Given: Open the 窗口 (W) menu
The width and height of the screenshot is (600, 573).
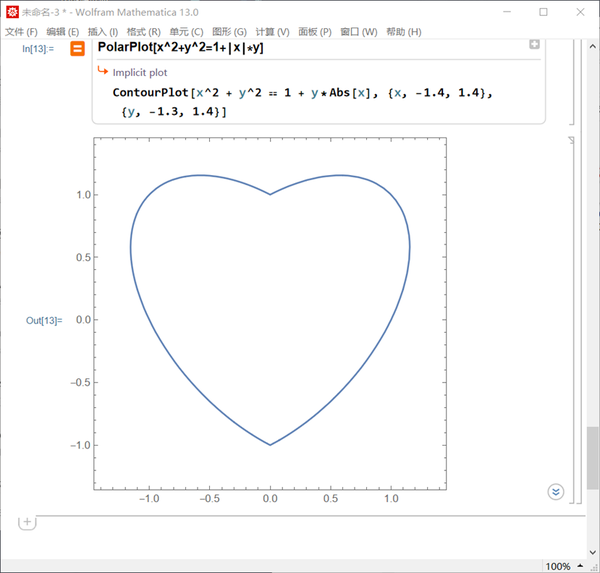Looking at the screenshot, I should (359, 32).
